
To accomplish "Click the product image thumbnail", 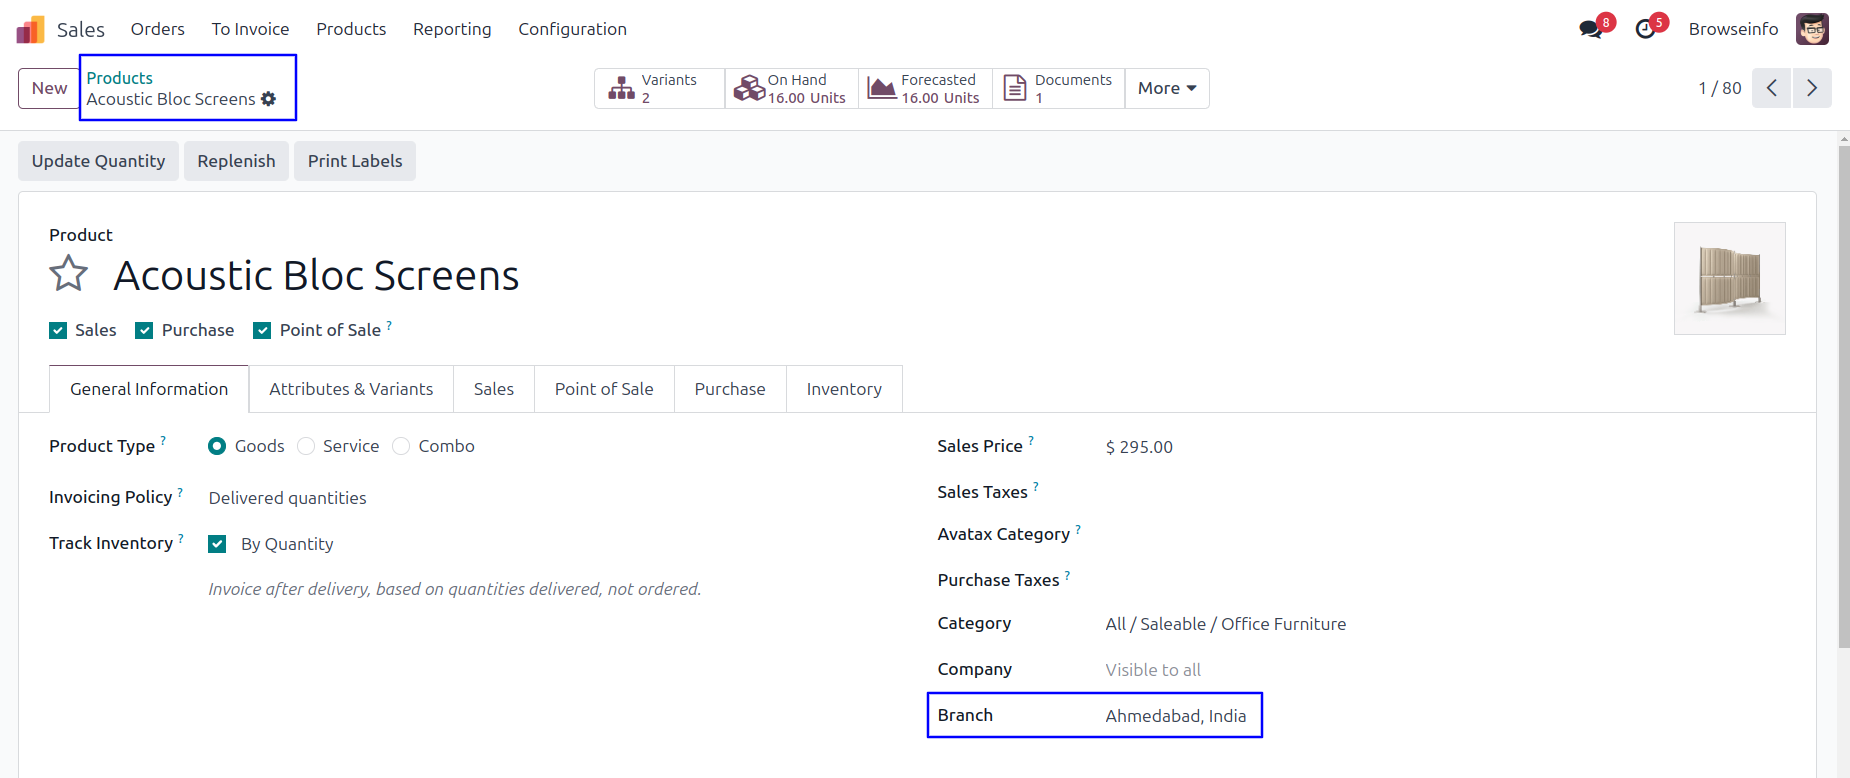I will point(1729,278).
